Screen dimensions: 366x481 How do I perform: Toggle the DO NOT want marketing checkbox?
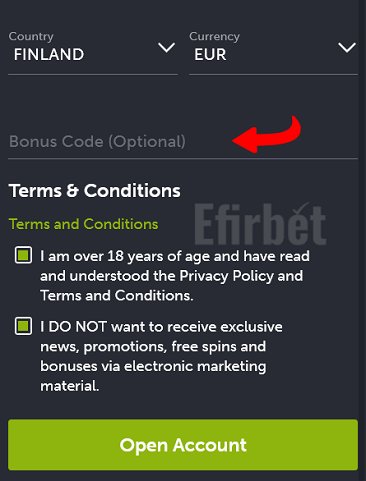coord(23,326)
